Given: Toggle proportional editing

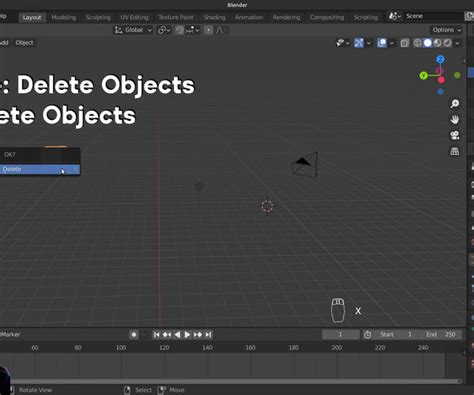Looking at the screenshot, I should click(208, 30).
